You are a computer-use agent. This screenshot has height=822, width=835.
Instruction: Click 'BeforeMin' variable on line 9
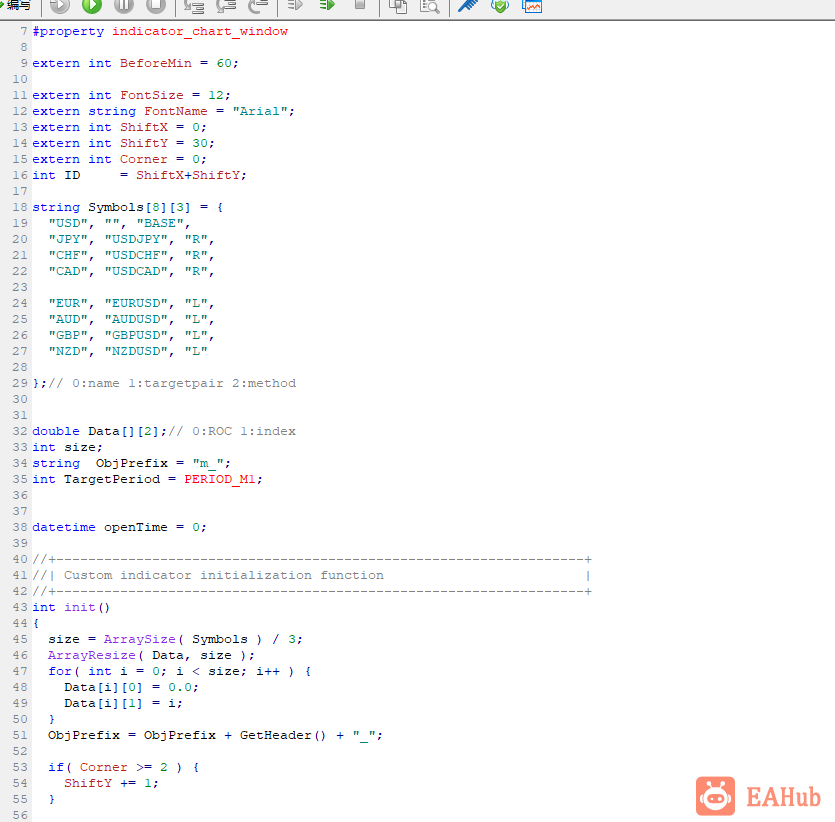[155, 63]
